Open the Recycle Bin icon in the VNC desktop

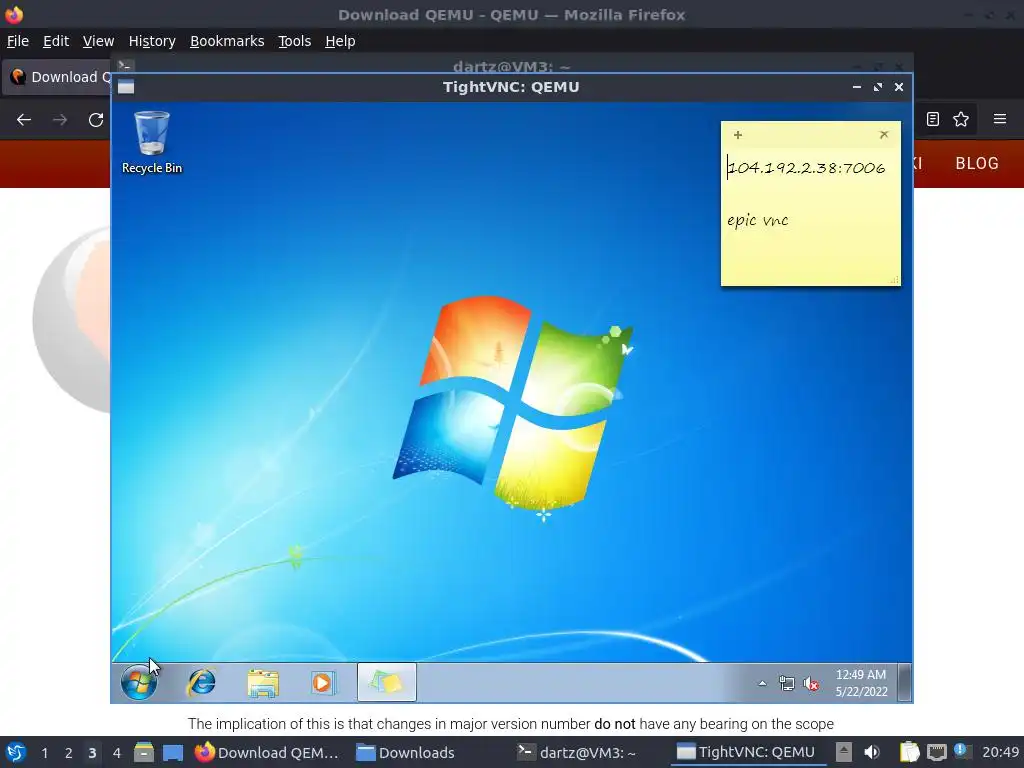[152, 142]
